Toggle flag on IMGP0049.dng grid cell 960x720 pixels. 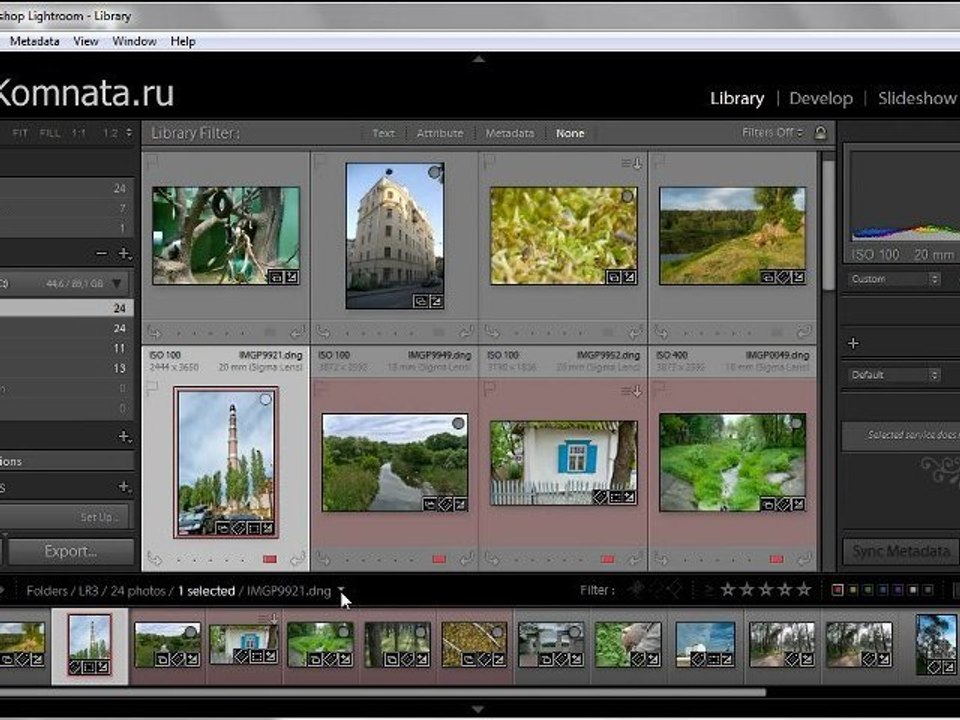[x=658, y=388]
